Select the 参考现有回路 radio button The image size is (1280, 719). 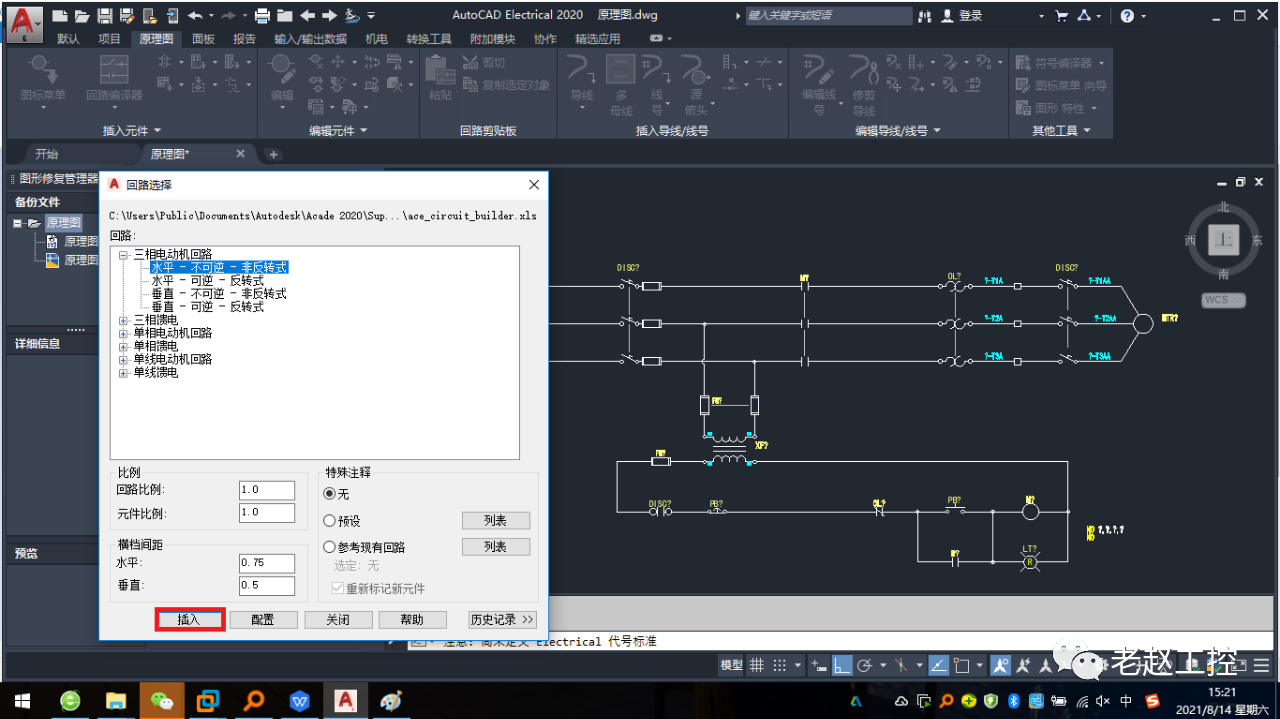point(330,547)
